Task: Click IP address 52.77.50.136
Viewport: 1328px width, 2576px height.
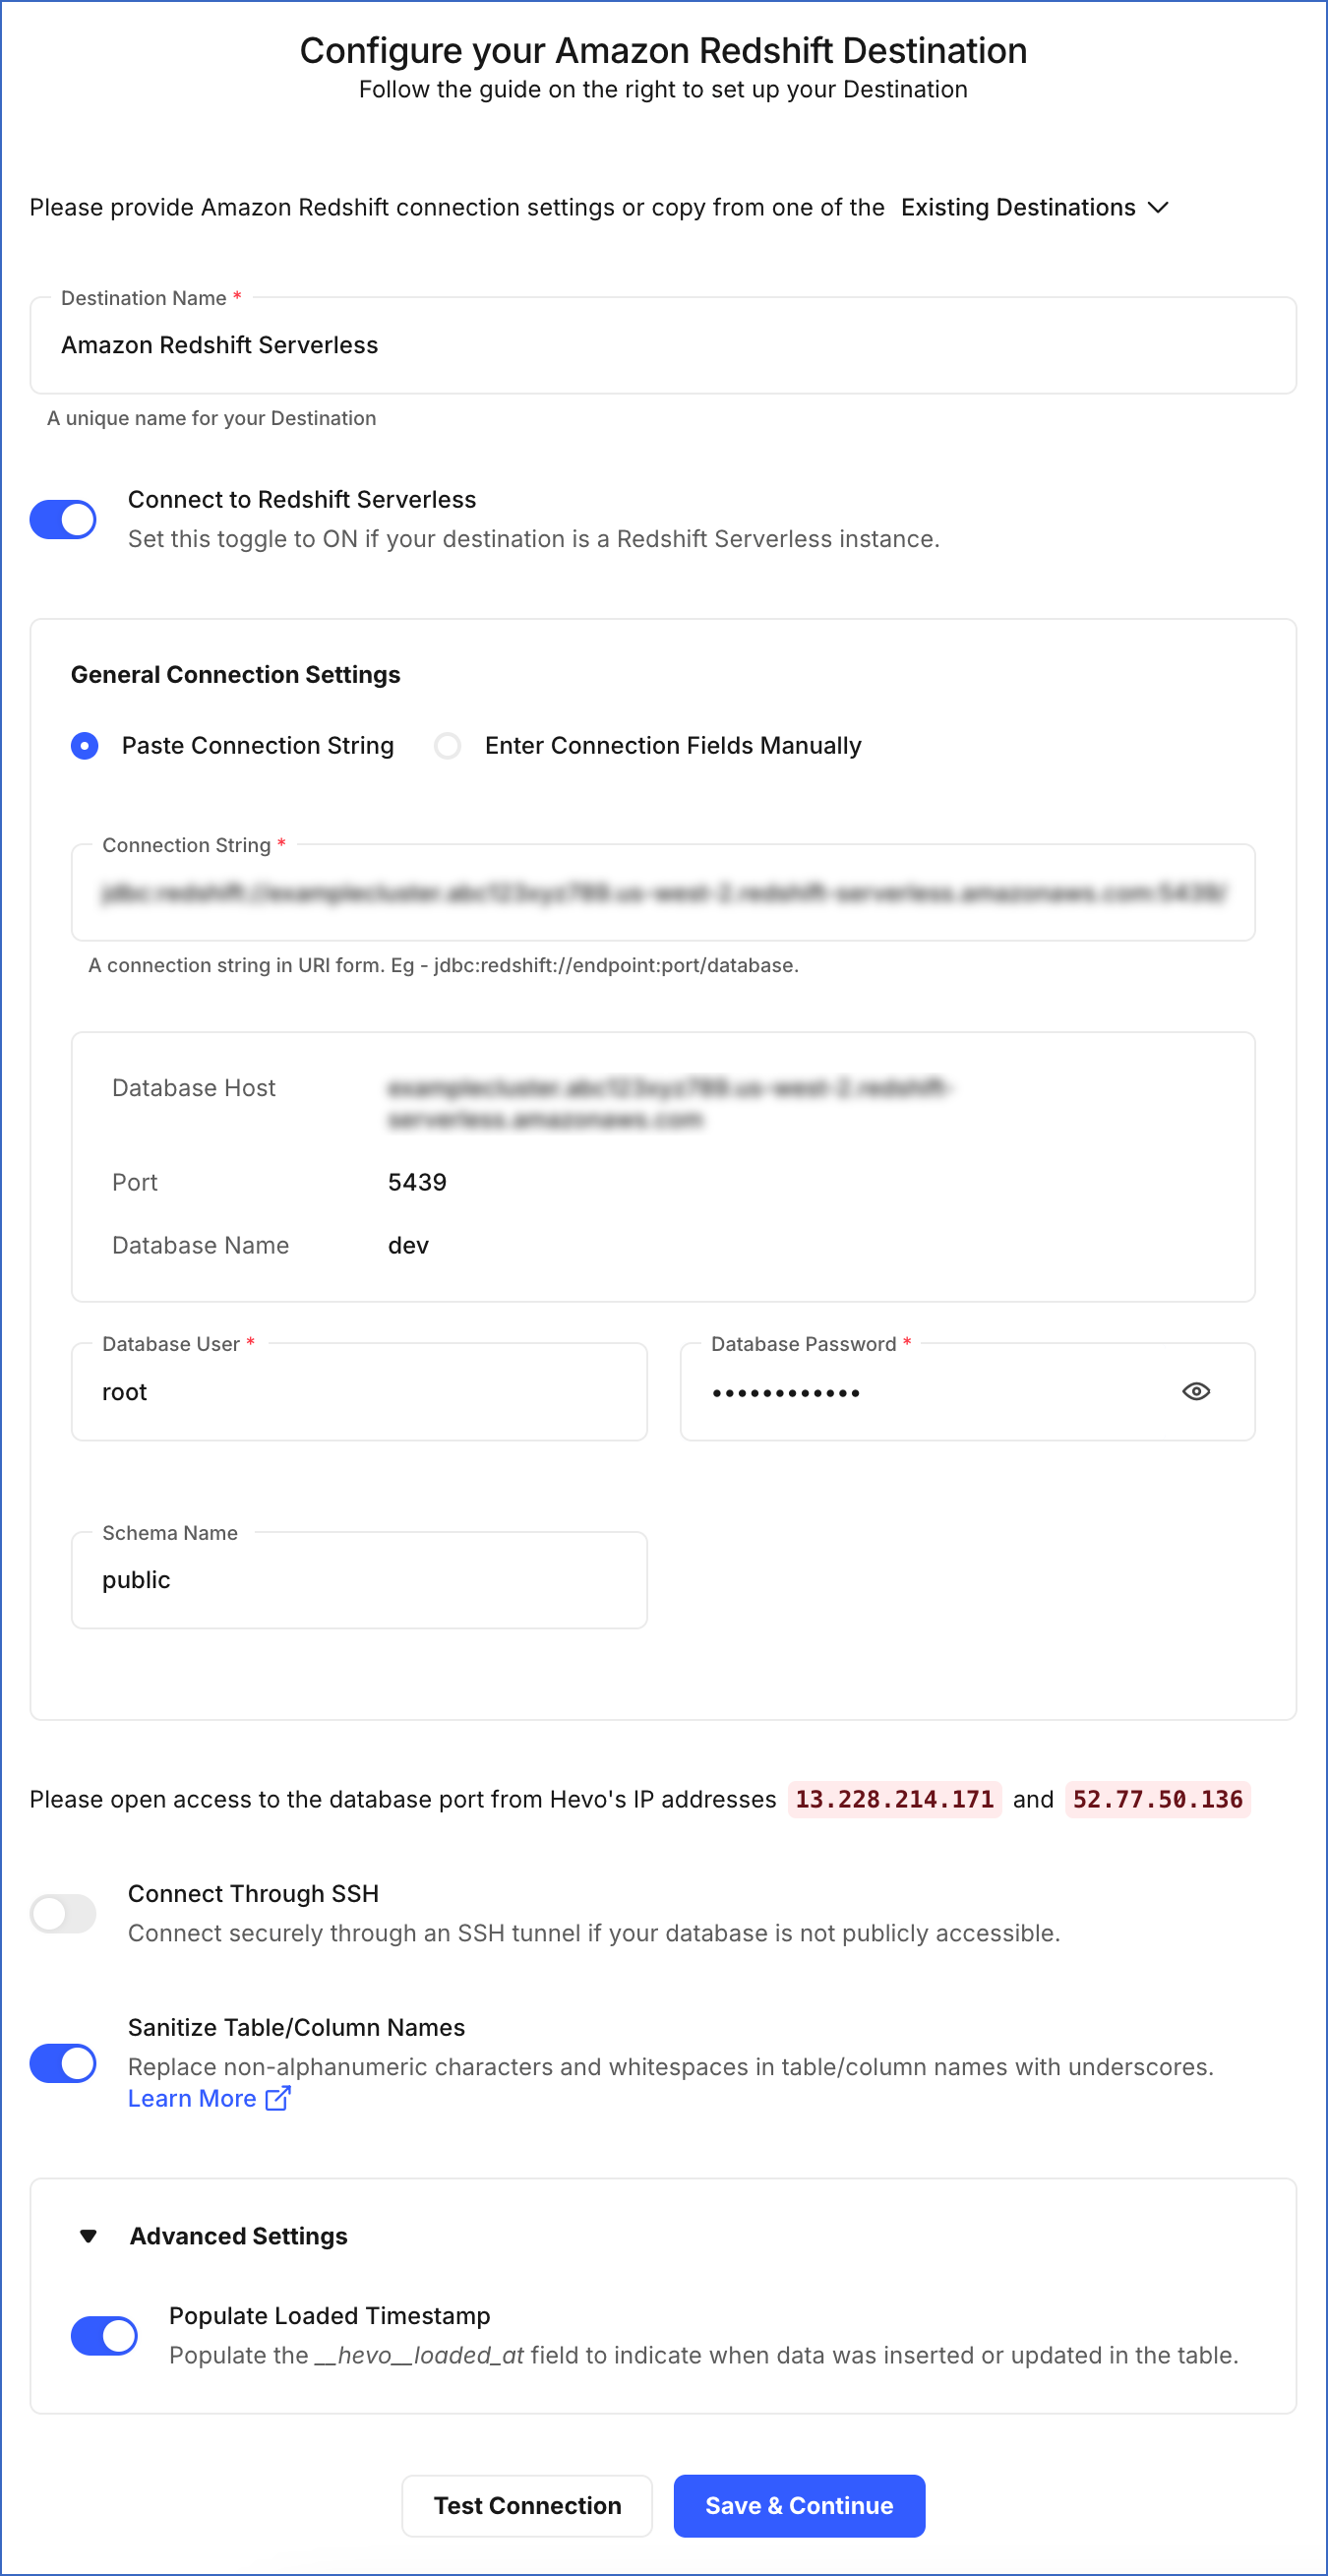Action: click(1157, 1799)
